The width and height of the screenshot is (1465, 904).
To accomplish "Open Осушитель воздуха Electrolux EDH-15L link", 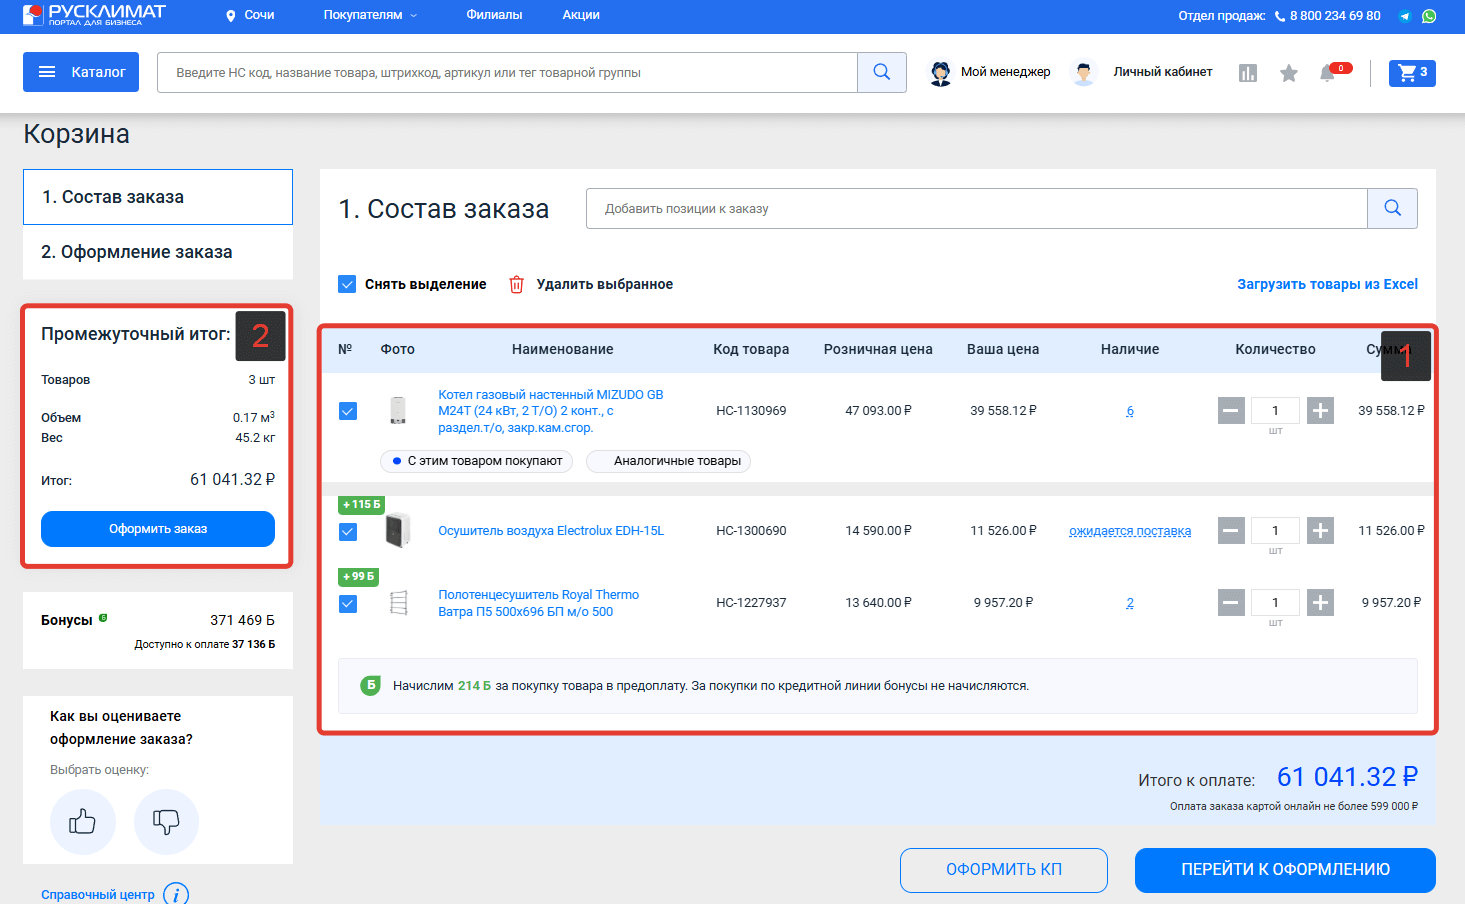I will [551, 531].
